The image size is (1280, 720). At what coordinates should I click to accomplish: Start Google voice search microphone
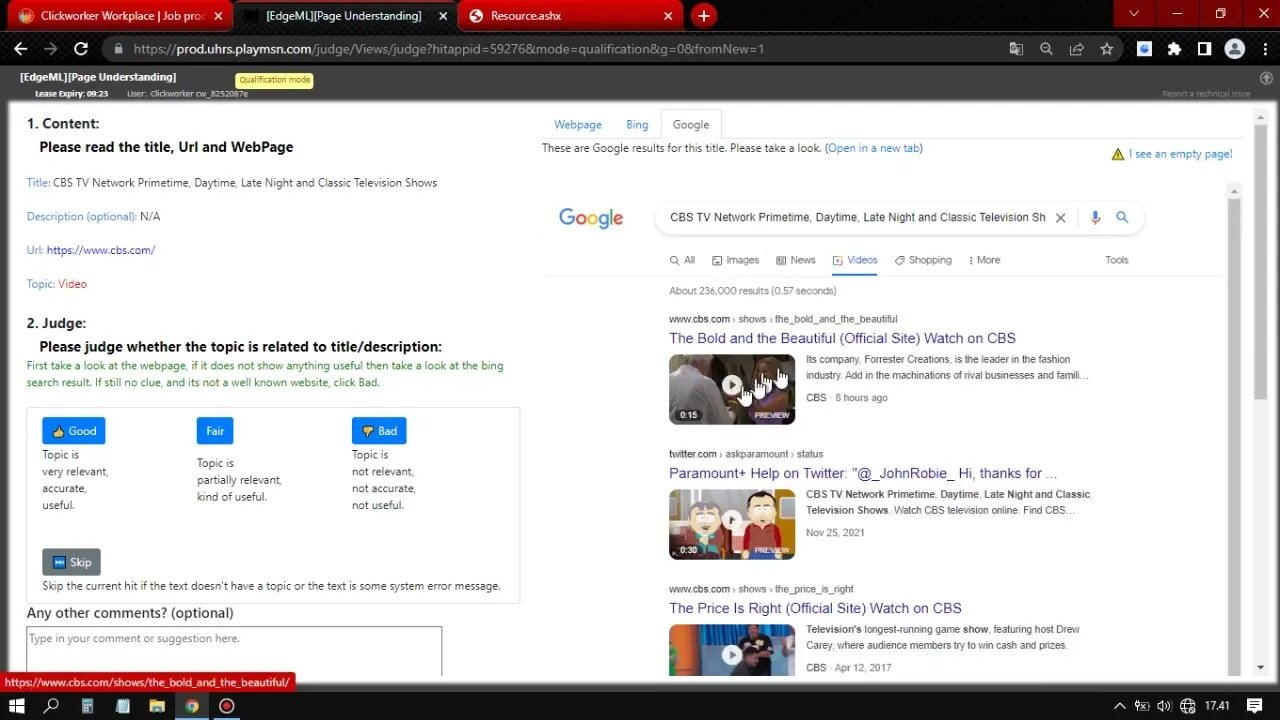1095,217
